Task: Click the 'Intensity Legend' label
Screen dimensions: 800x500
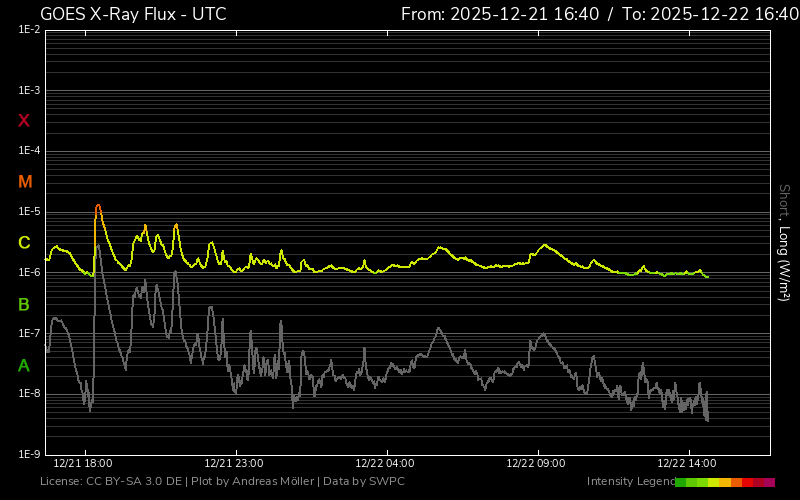Action: tap(631, 482)
